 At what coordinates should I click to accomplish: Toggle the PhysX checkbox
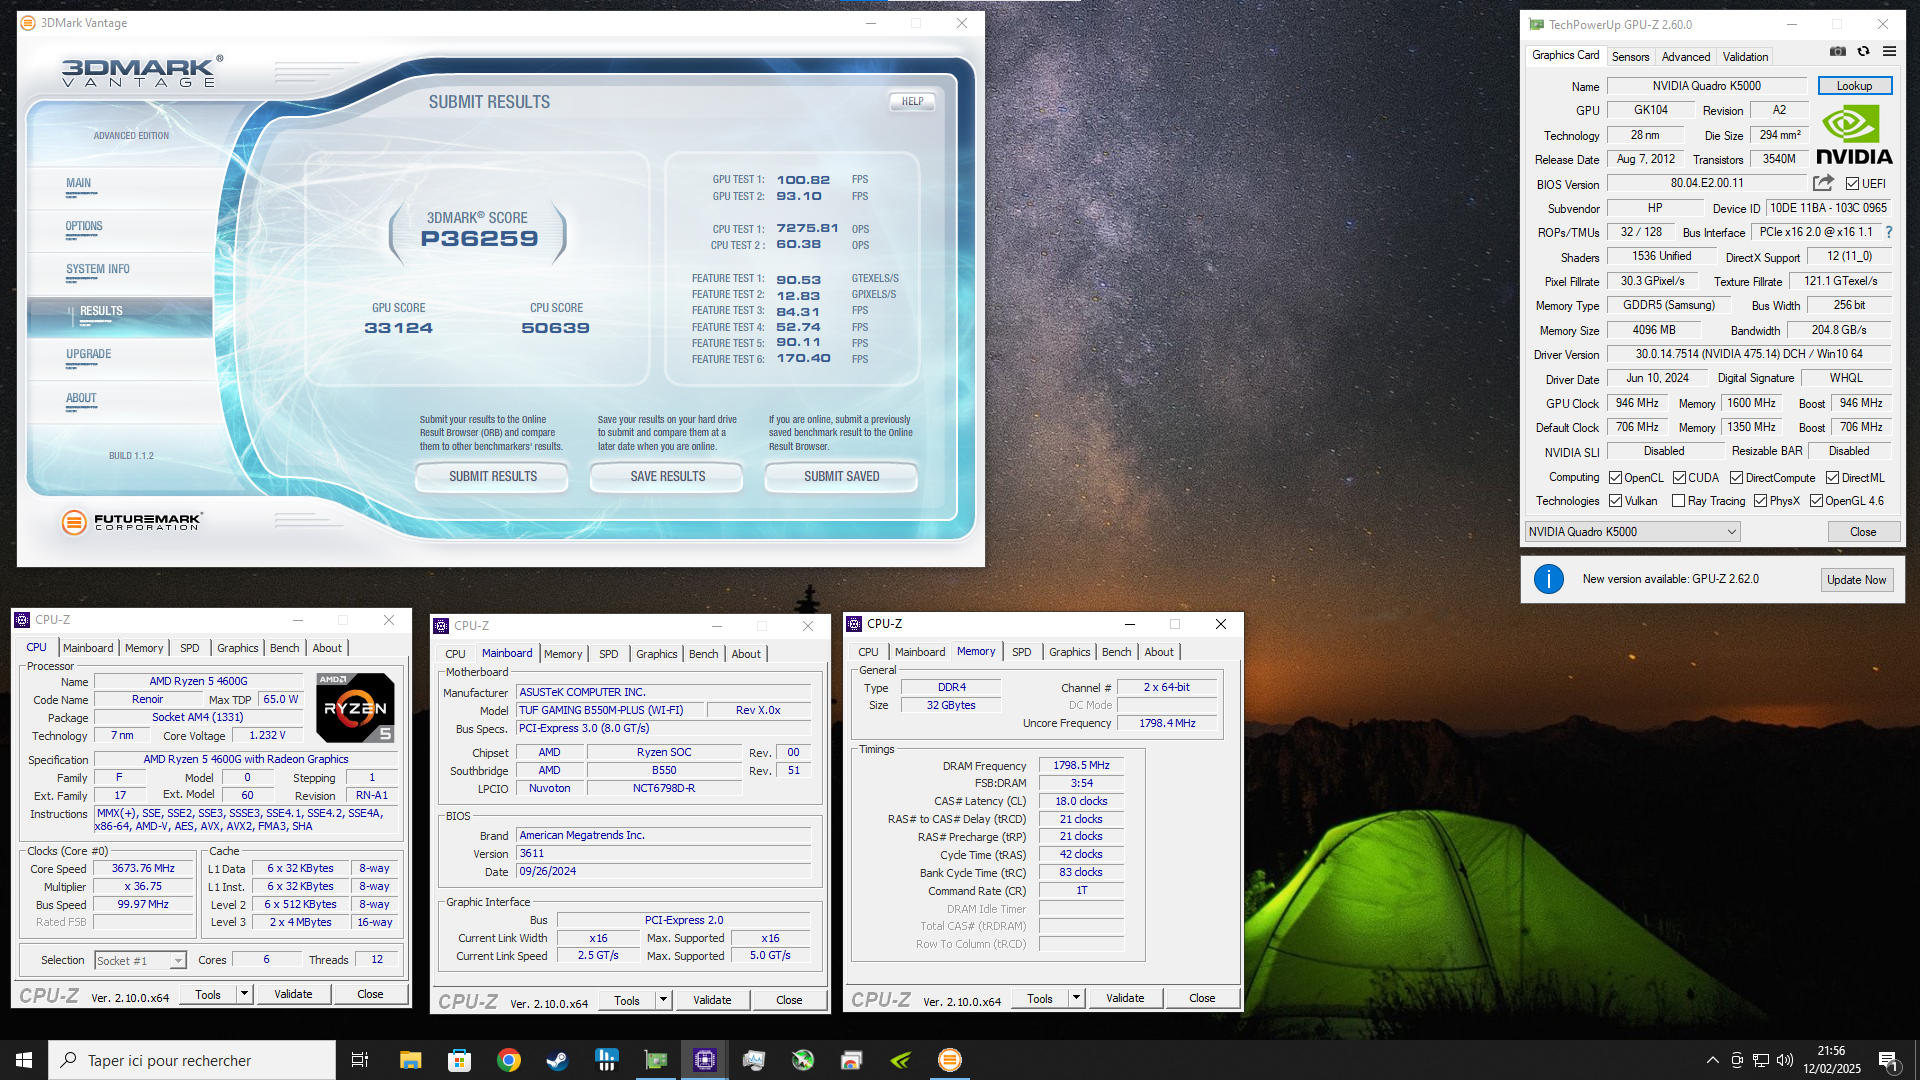pyautogui.click(x=1760, y=501)
